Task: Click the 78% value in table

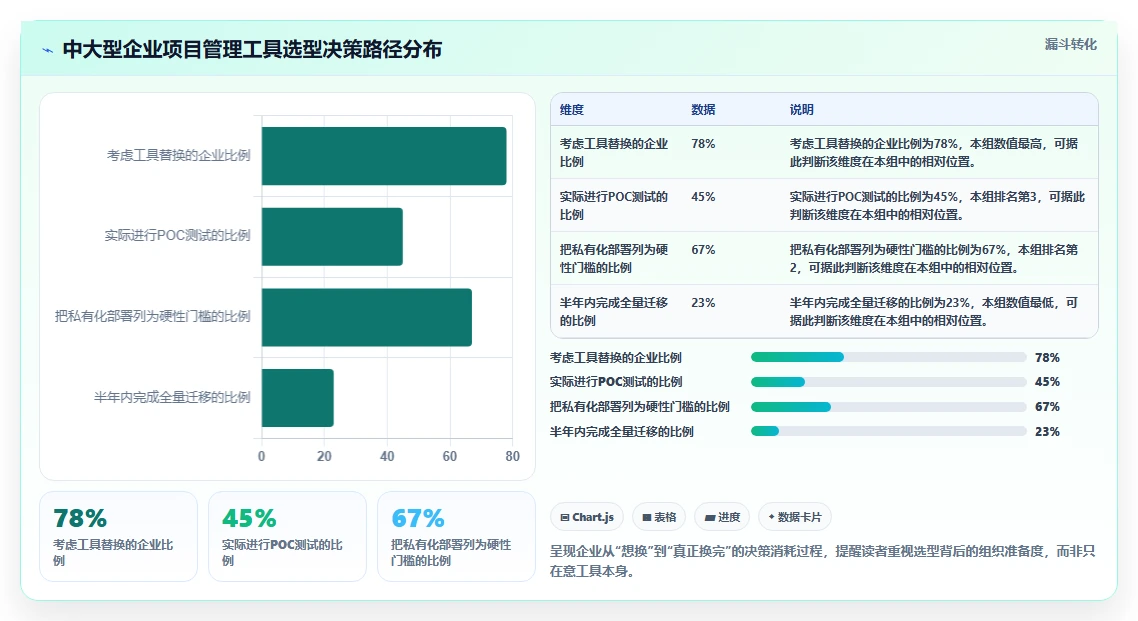Action: [x=703, y=144]
